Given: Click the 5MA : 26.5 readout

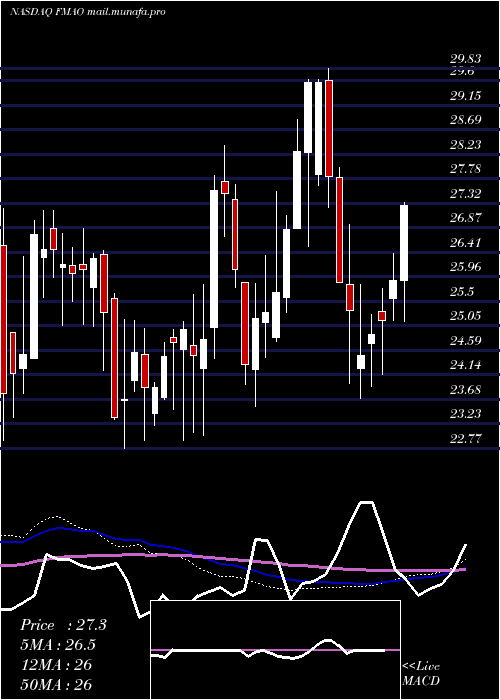Looking at the screenshot, I should coord(58,645).
